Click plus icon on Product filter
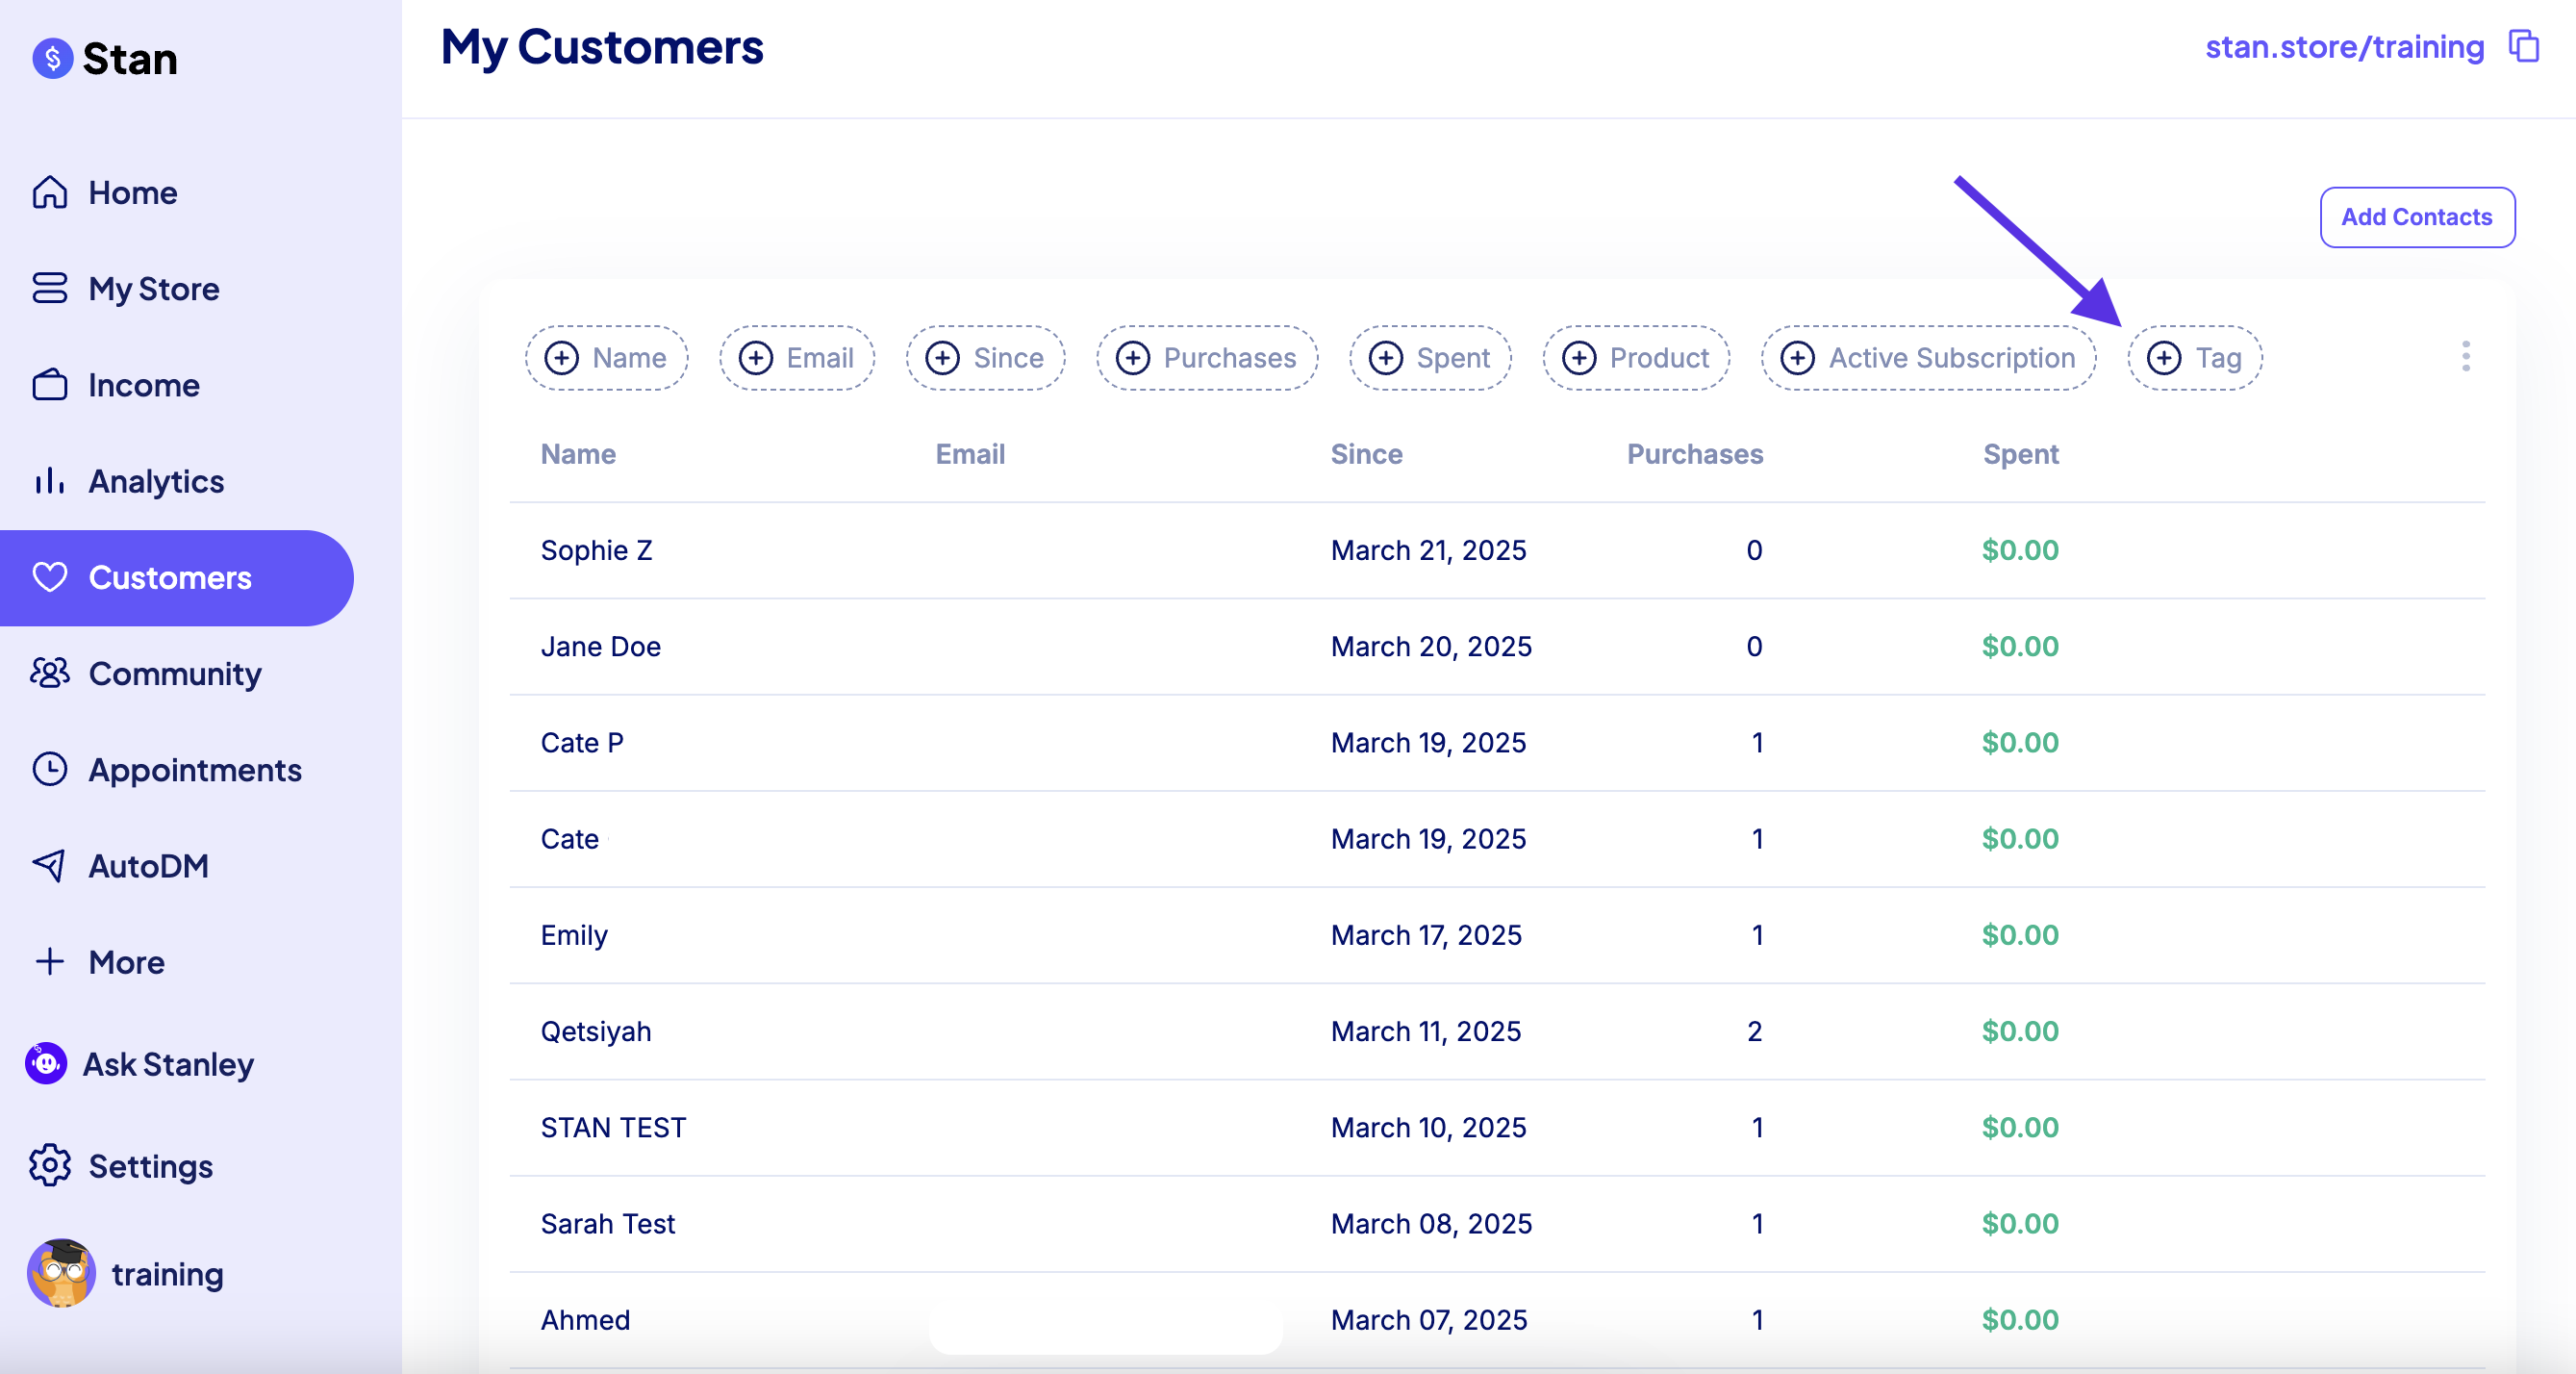The image size is (2576, 1374). pos(1579,358)
